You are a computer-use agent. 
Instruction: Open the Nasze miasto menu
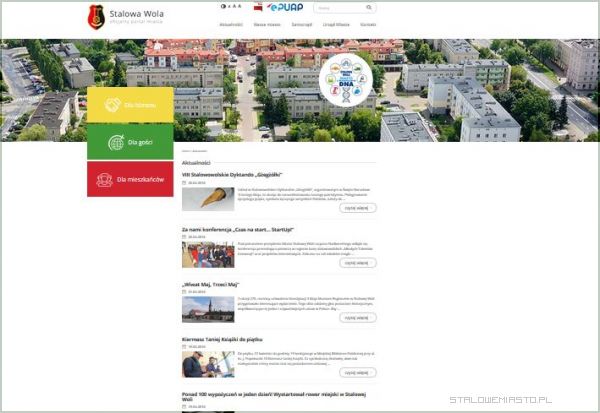point(266,23)
